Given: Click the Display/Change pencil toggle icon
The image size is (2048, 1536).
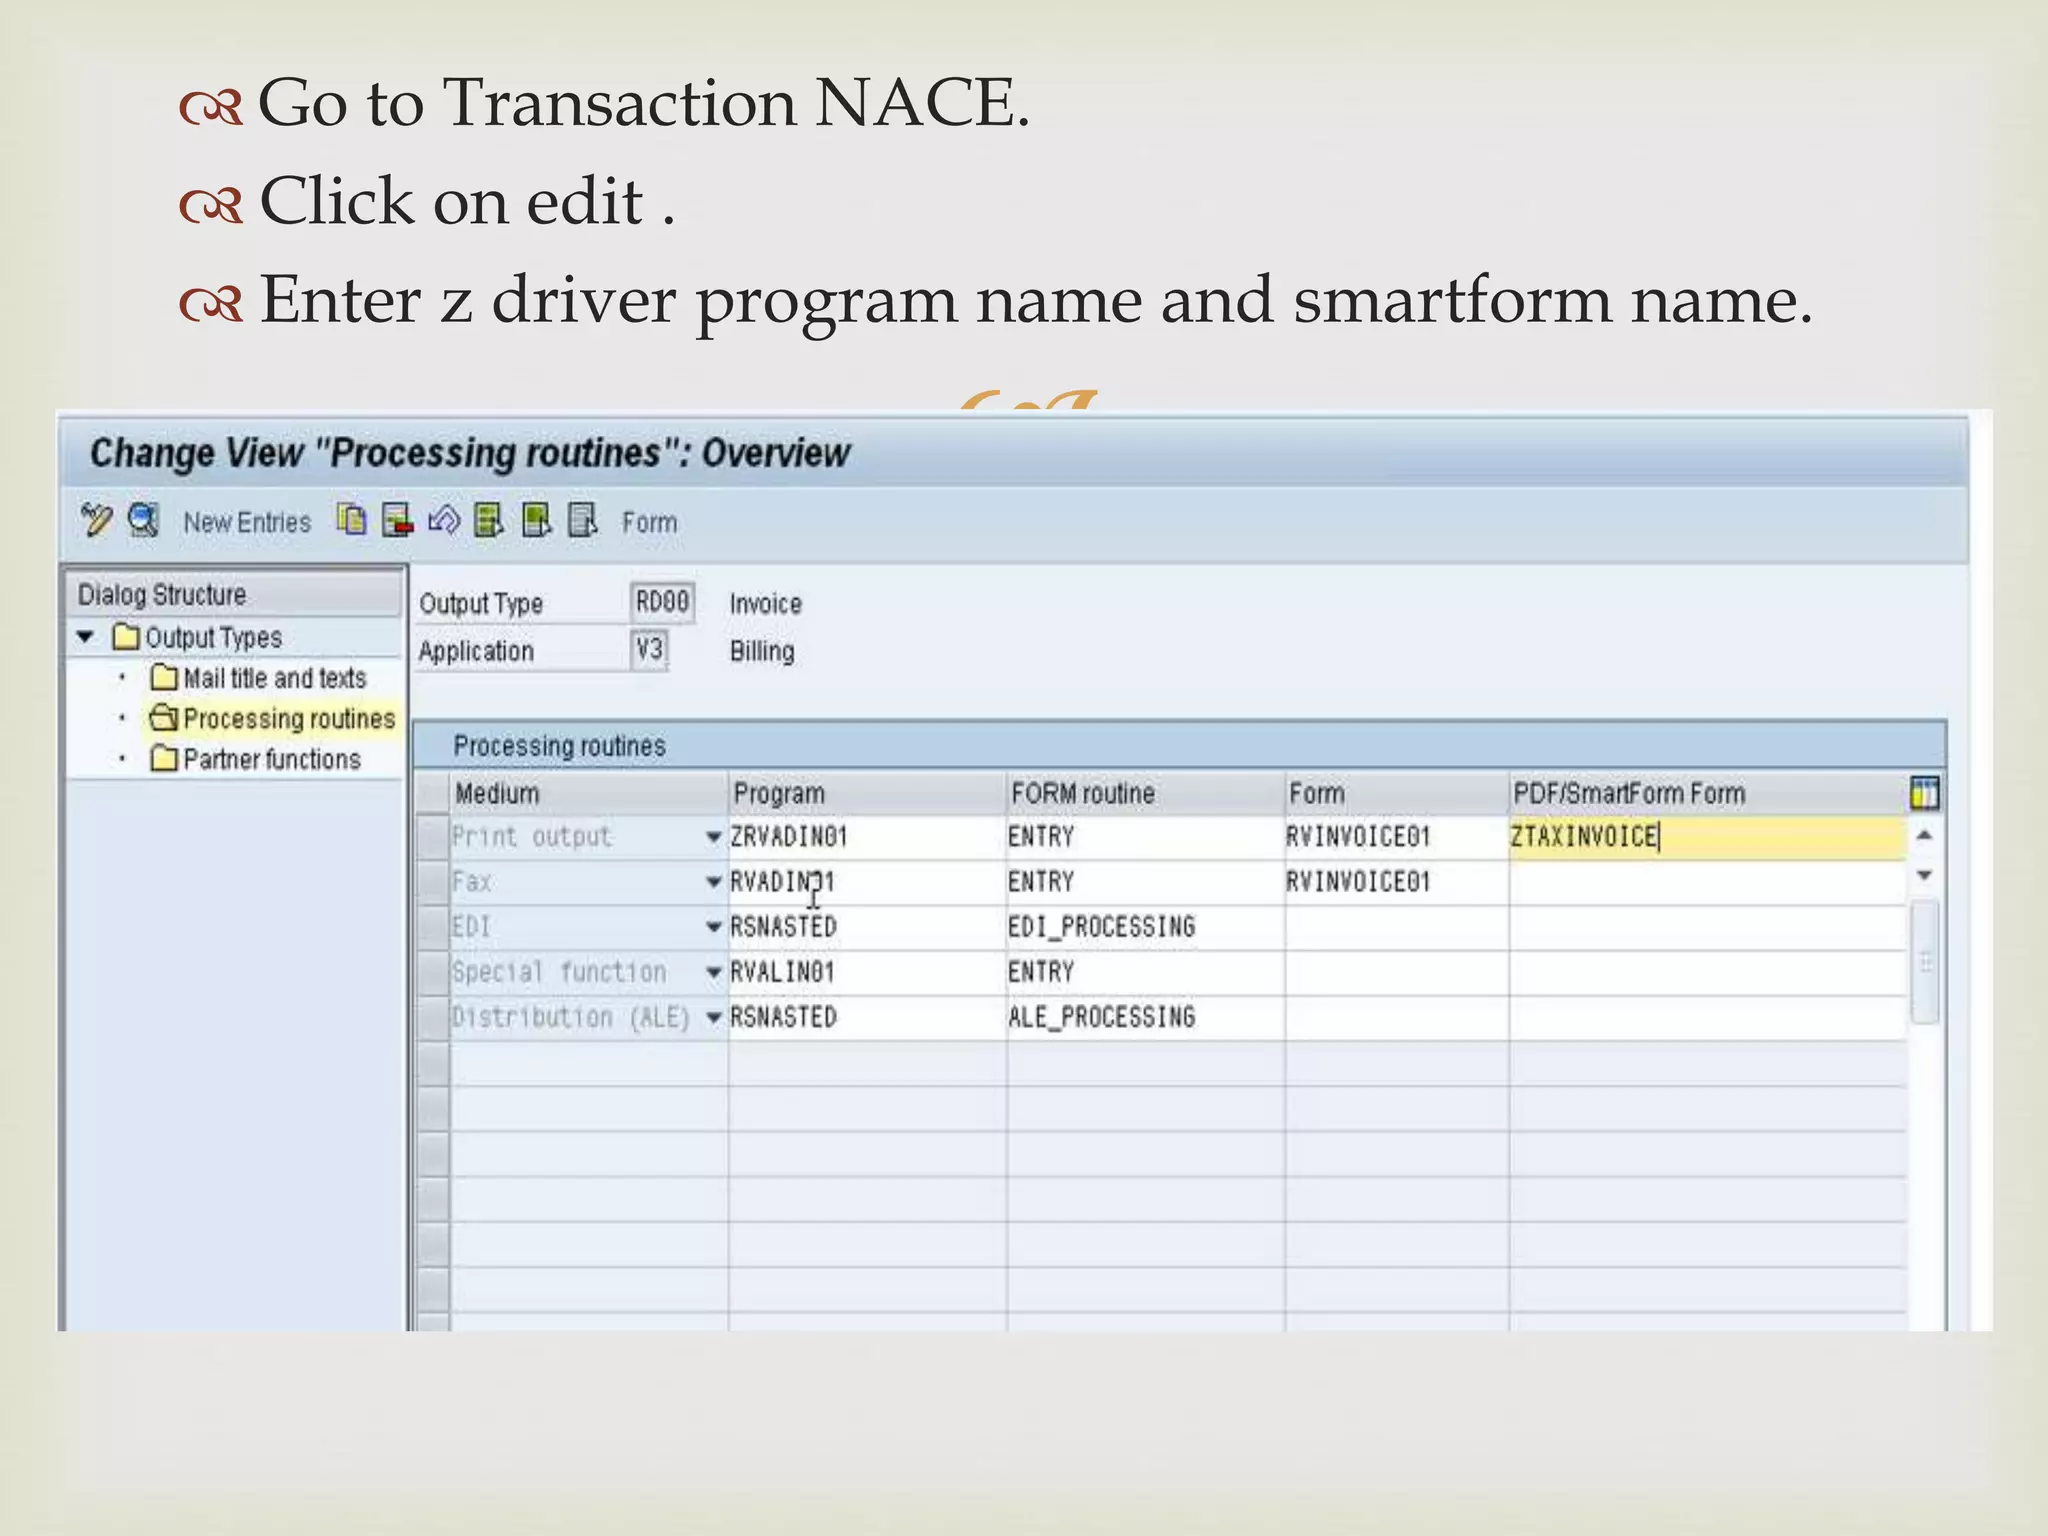Looking at the screenshot, I should point(97,521).
